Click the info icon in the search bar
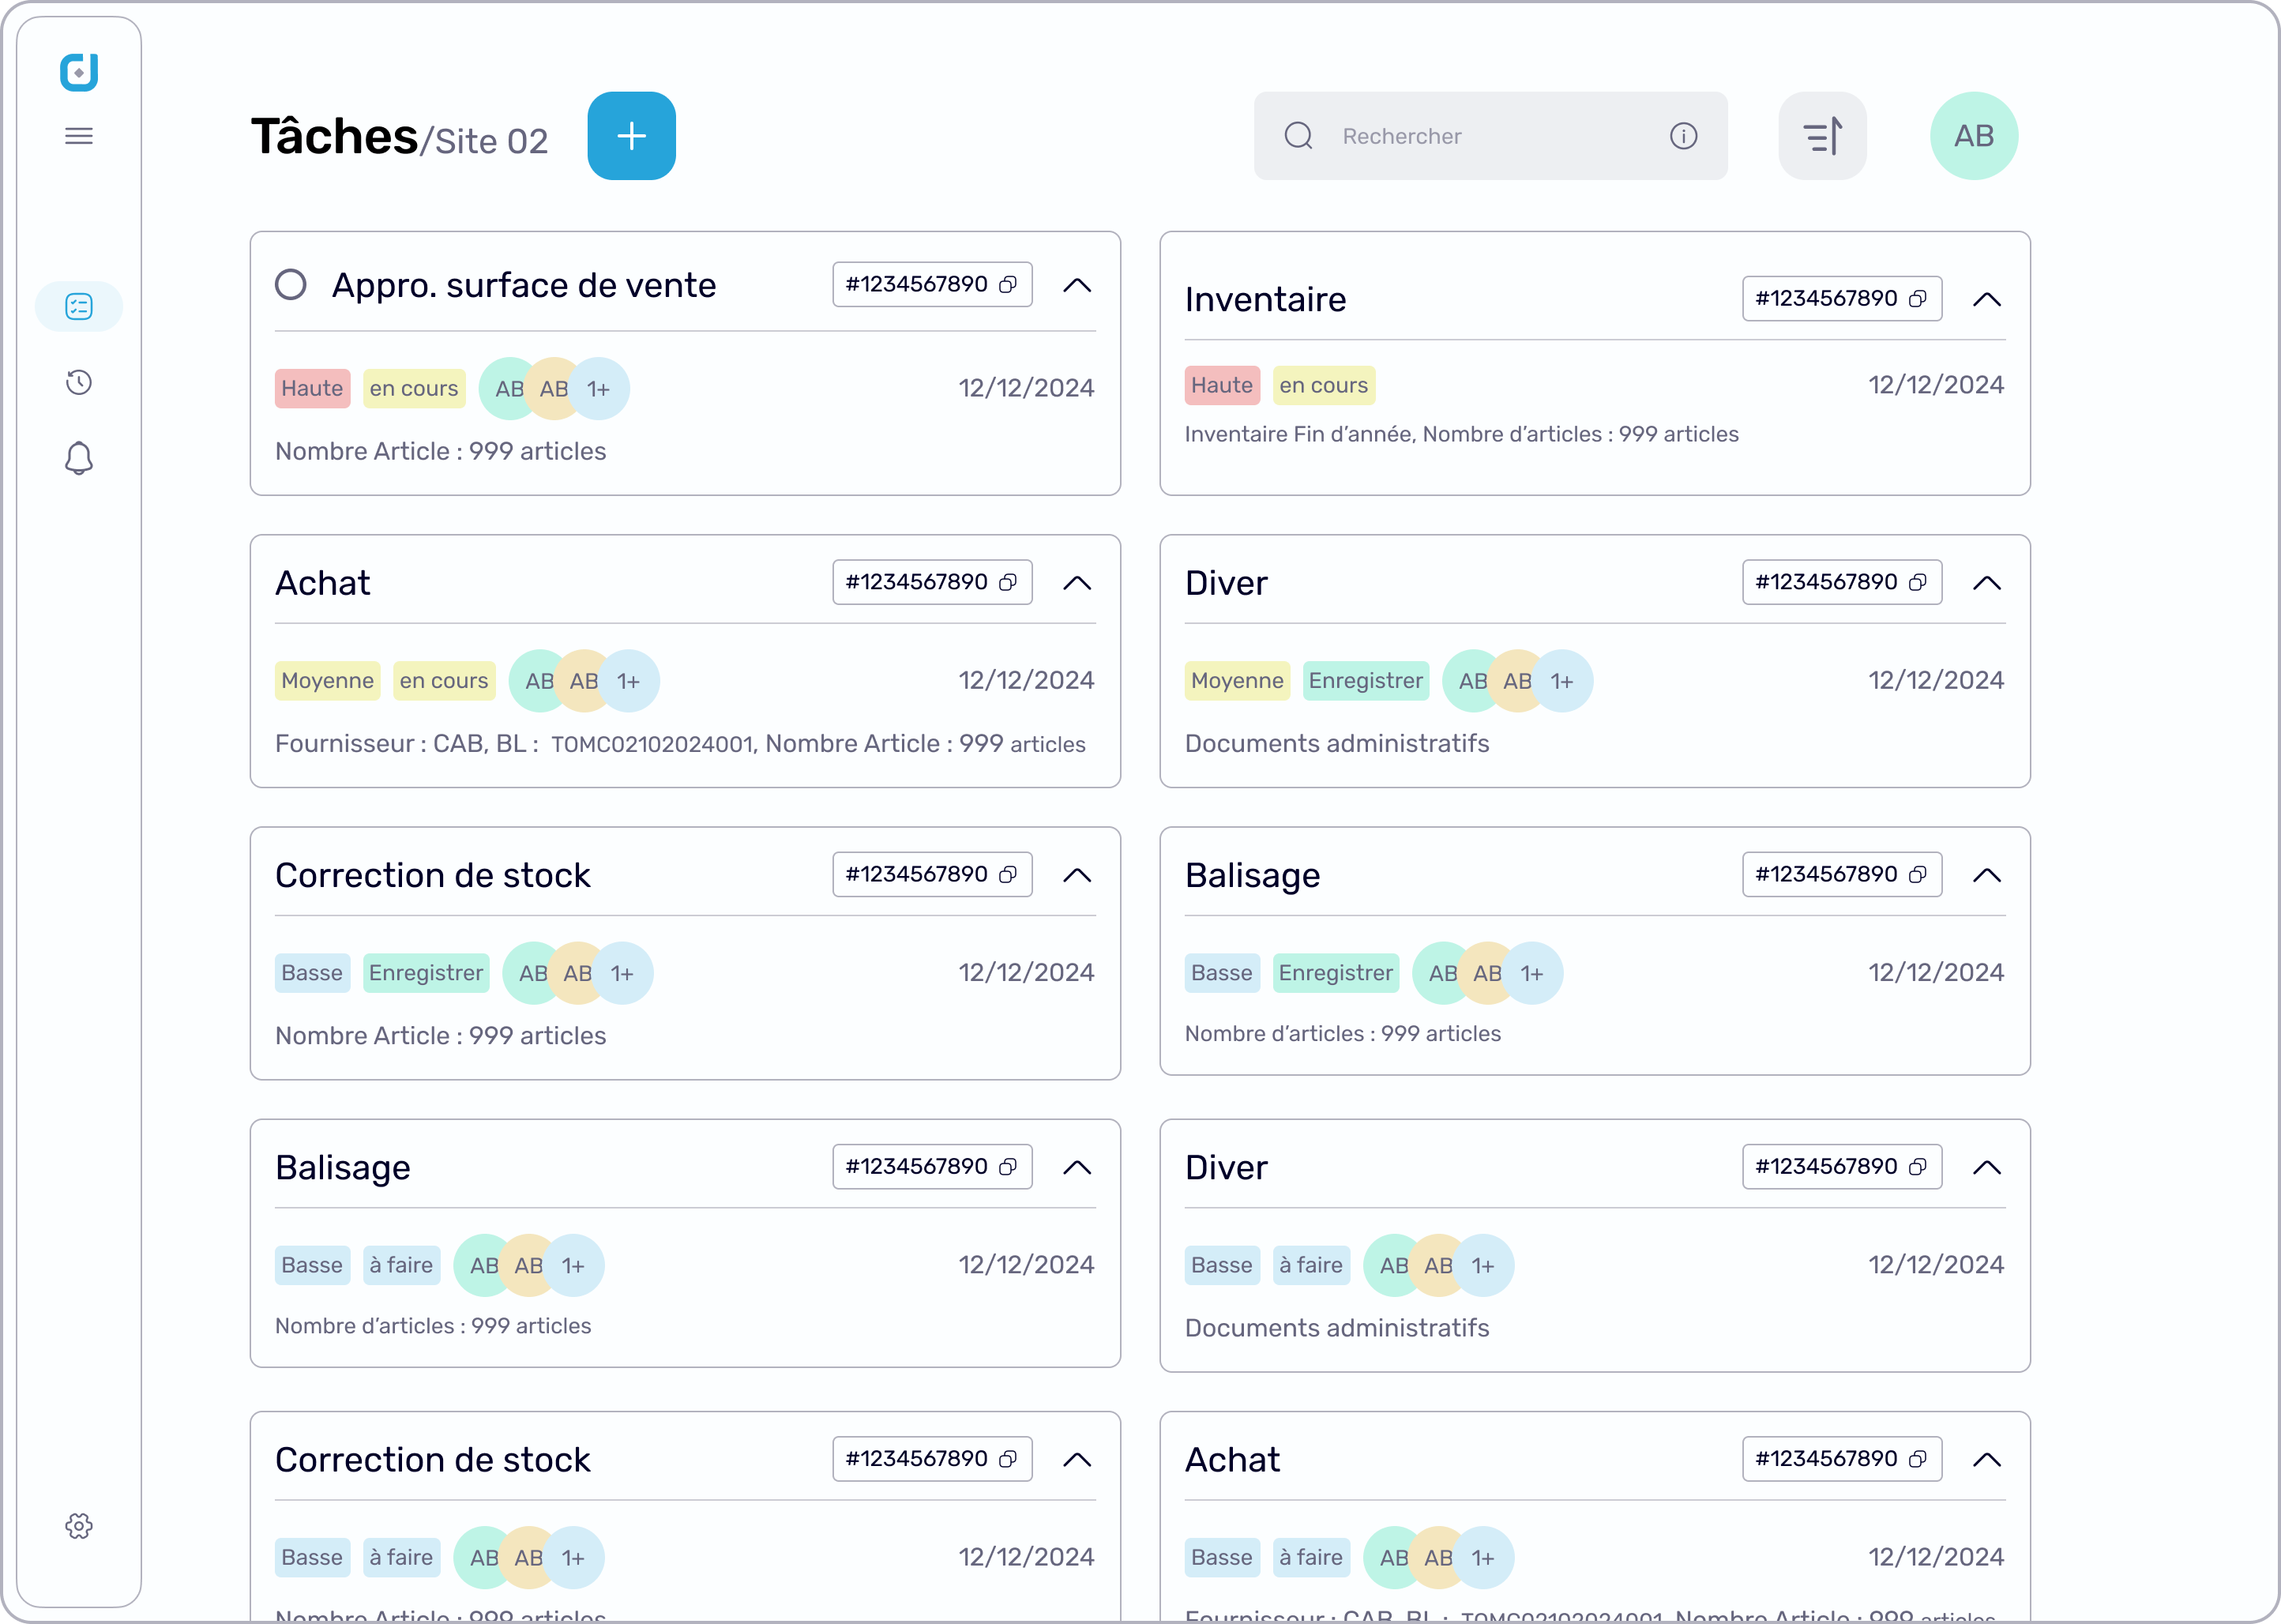This screenshot has height=1624, width=2281. 1684,136
